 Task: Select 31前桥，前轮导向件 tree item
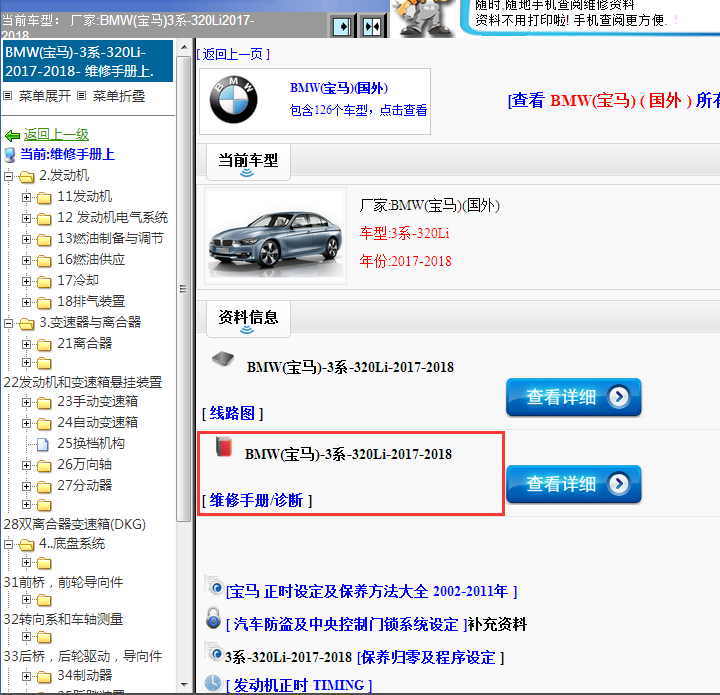coord(63,583)
